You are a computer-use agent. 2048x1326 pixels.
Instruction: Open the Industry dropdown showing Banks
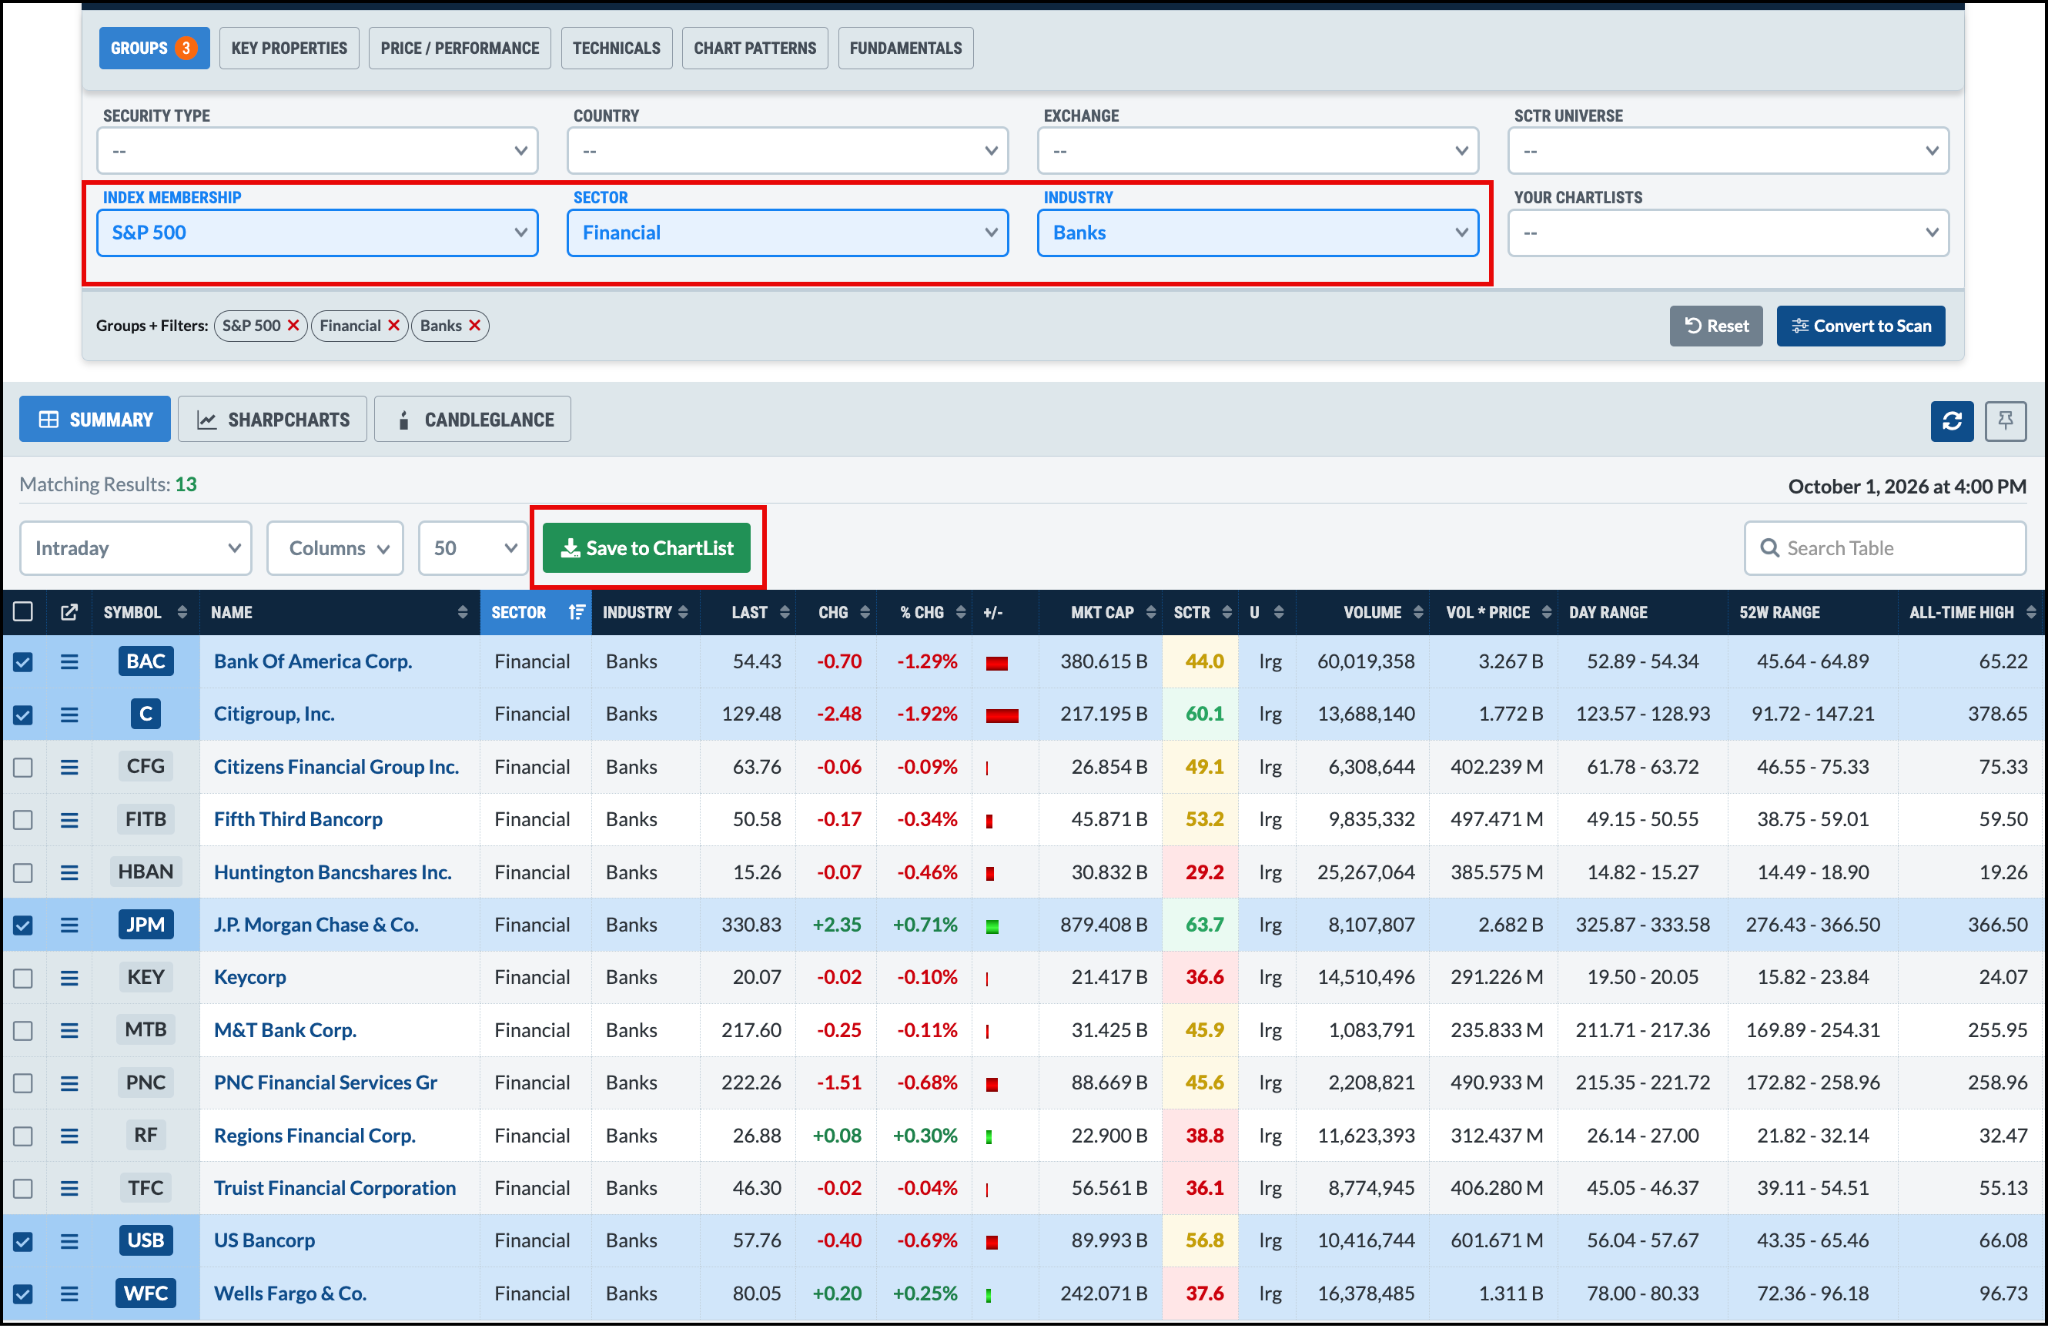point(1258,233)
